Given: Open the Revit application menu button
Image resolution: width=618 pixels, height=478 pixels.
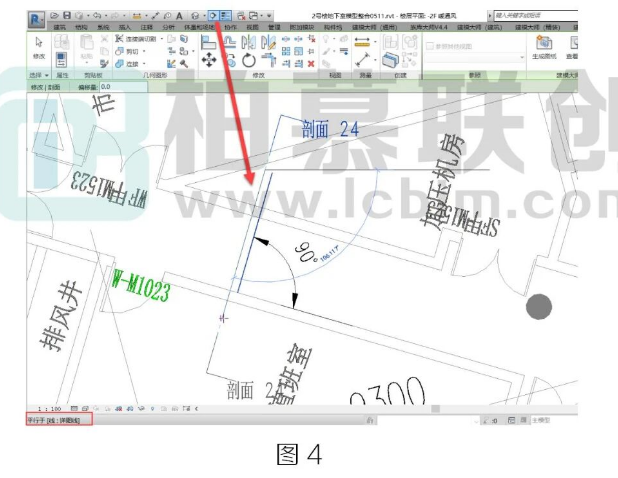Looking at the screenshot, I should coord(36,19).
